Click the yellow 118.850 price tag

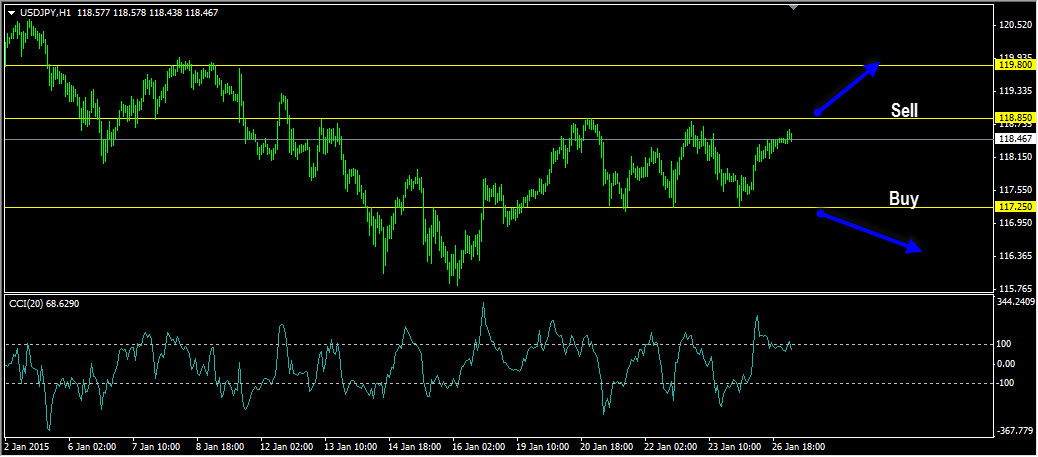pos(1014,118)
